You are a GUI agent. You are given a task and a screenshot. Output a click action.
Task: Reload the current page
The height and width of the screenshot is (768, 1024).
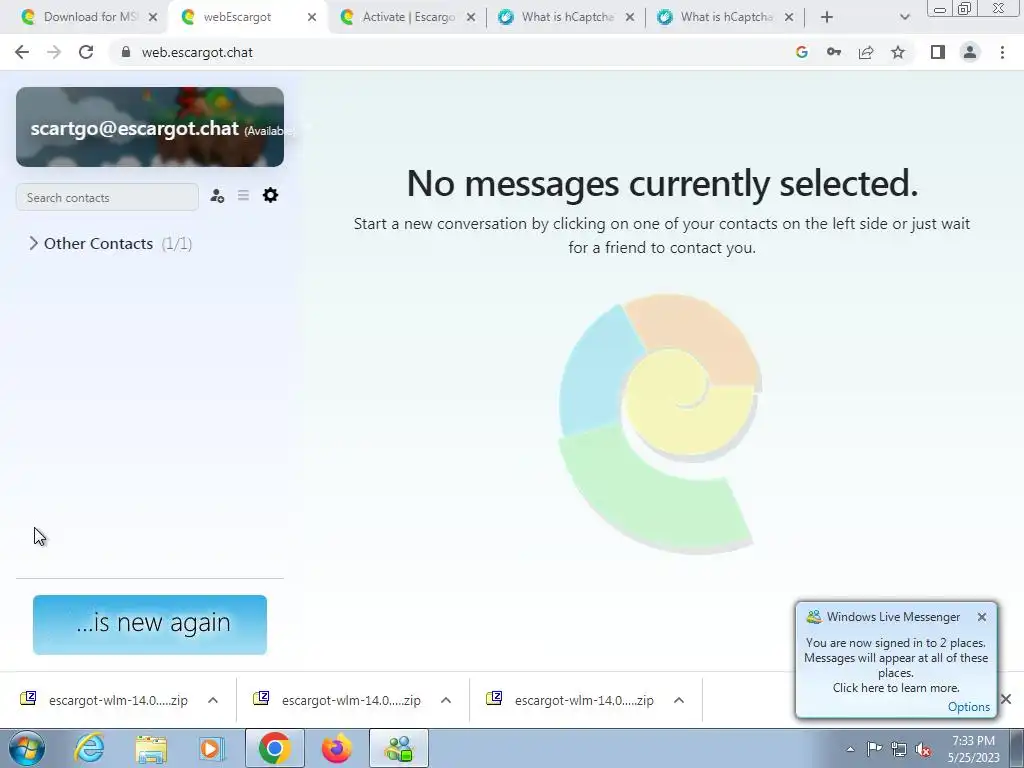(86, 52)
